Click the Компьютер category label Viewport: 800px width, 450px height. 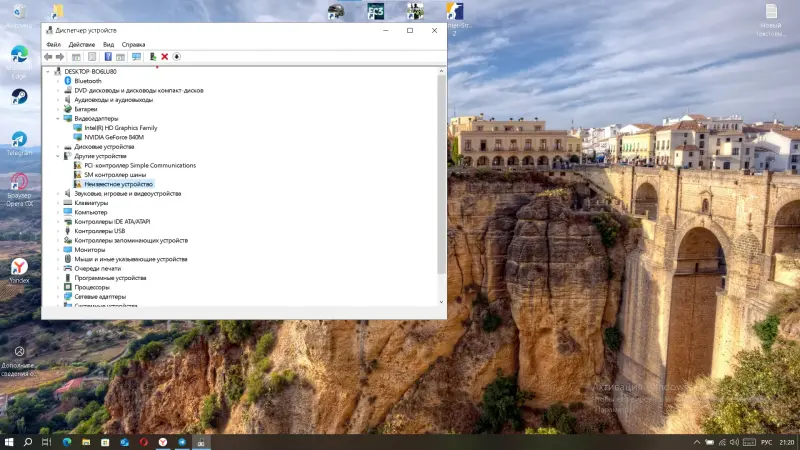(90, 212)
